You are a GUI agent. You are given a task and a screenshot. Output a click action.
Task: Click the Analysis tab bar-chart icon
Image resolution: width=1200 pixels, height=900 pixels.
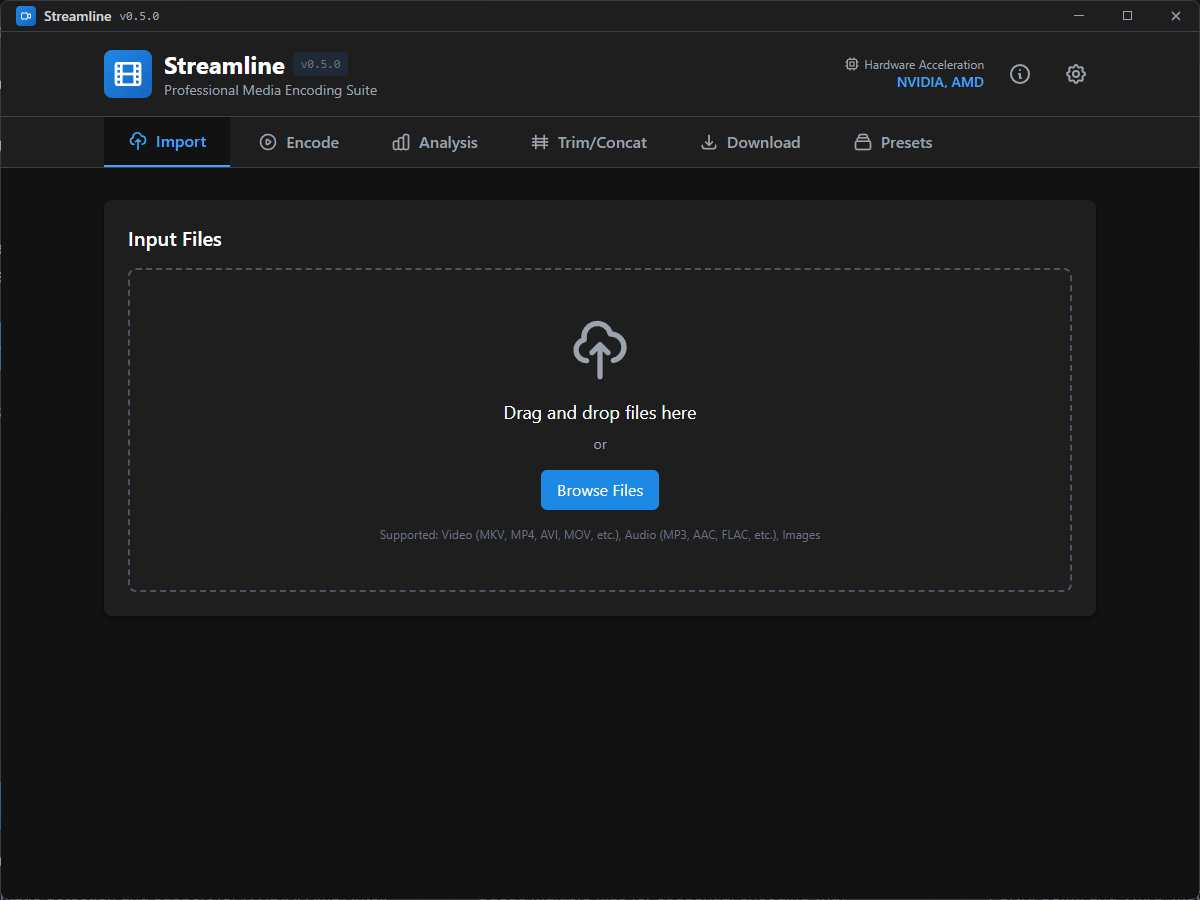[x=401, y=142]
